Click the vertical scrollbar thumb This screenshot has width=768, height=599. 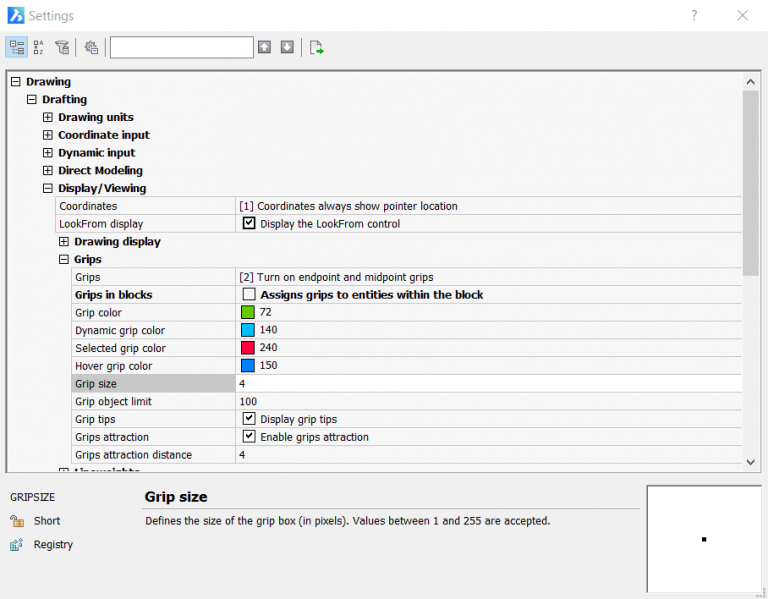coord(750,183)
